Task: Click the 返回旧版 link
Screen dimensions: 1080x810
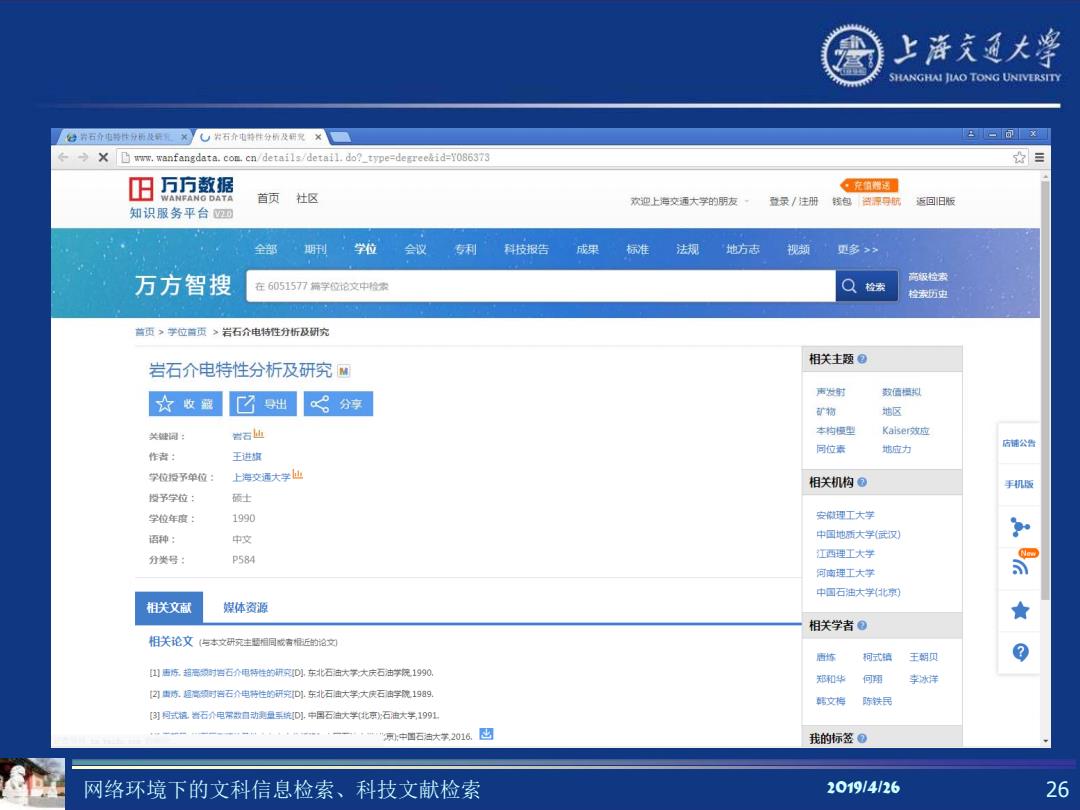Action: point(935,201)
